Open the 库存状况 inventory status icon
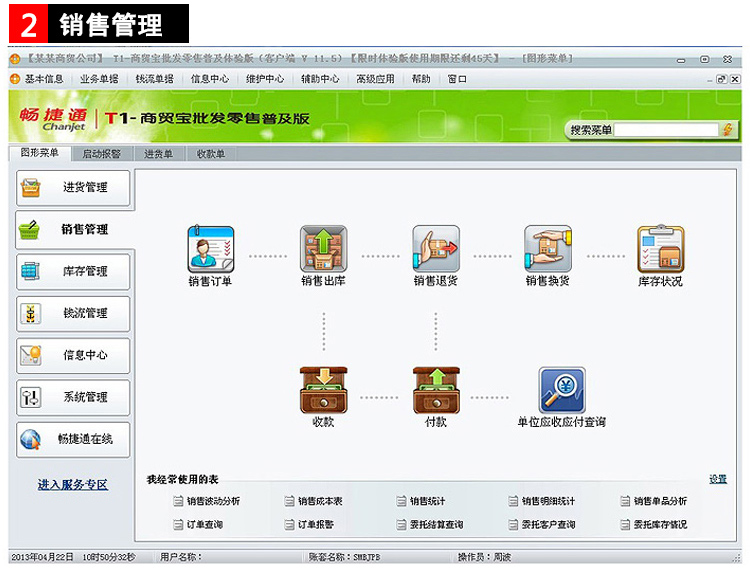This screenshot has height=570, width=750. tap(661, 249)
